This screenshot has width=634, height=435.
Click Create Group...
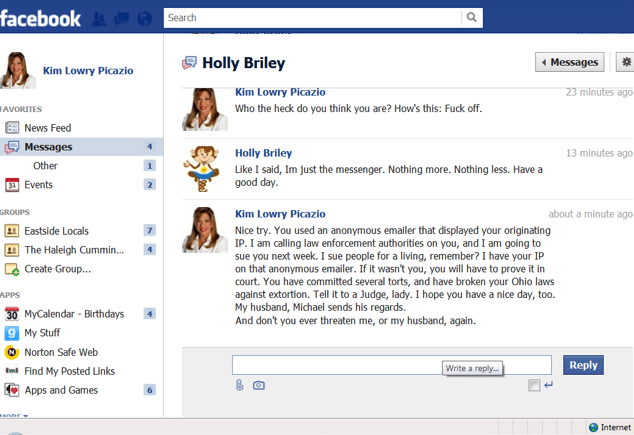[58, 269]
